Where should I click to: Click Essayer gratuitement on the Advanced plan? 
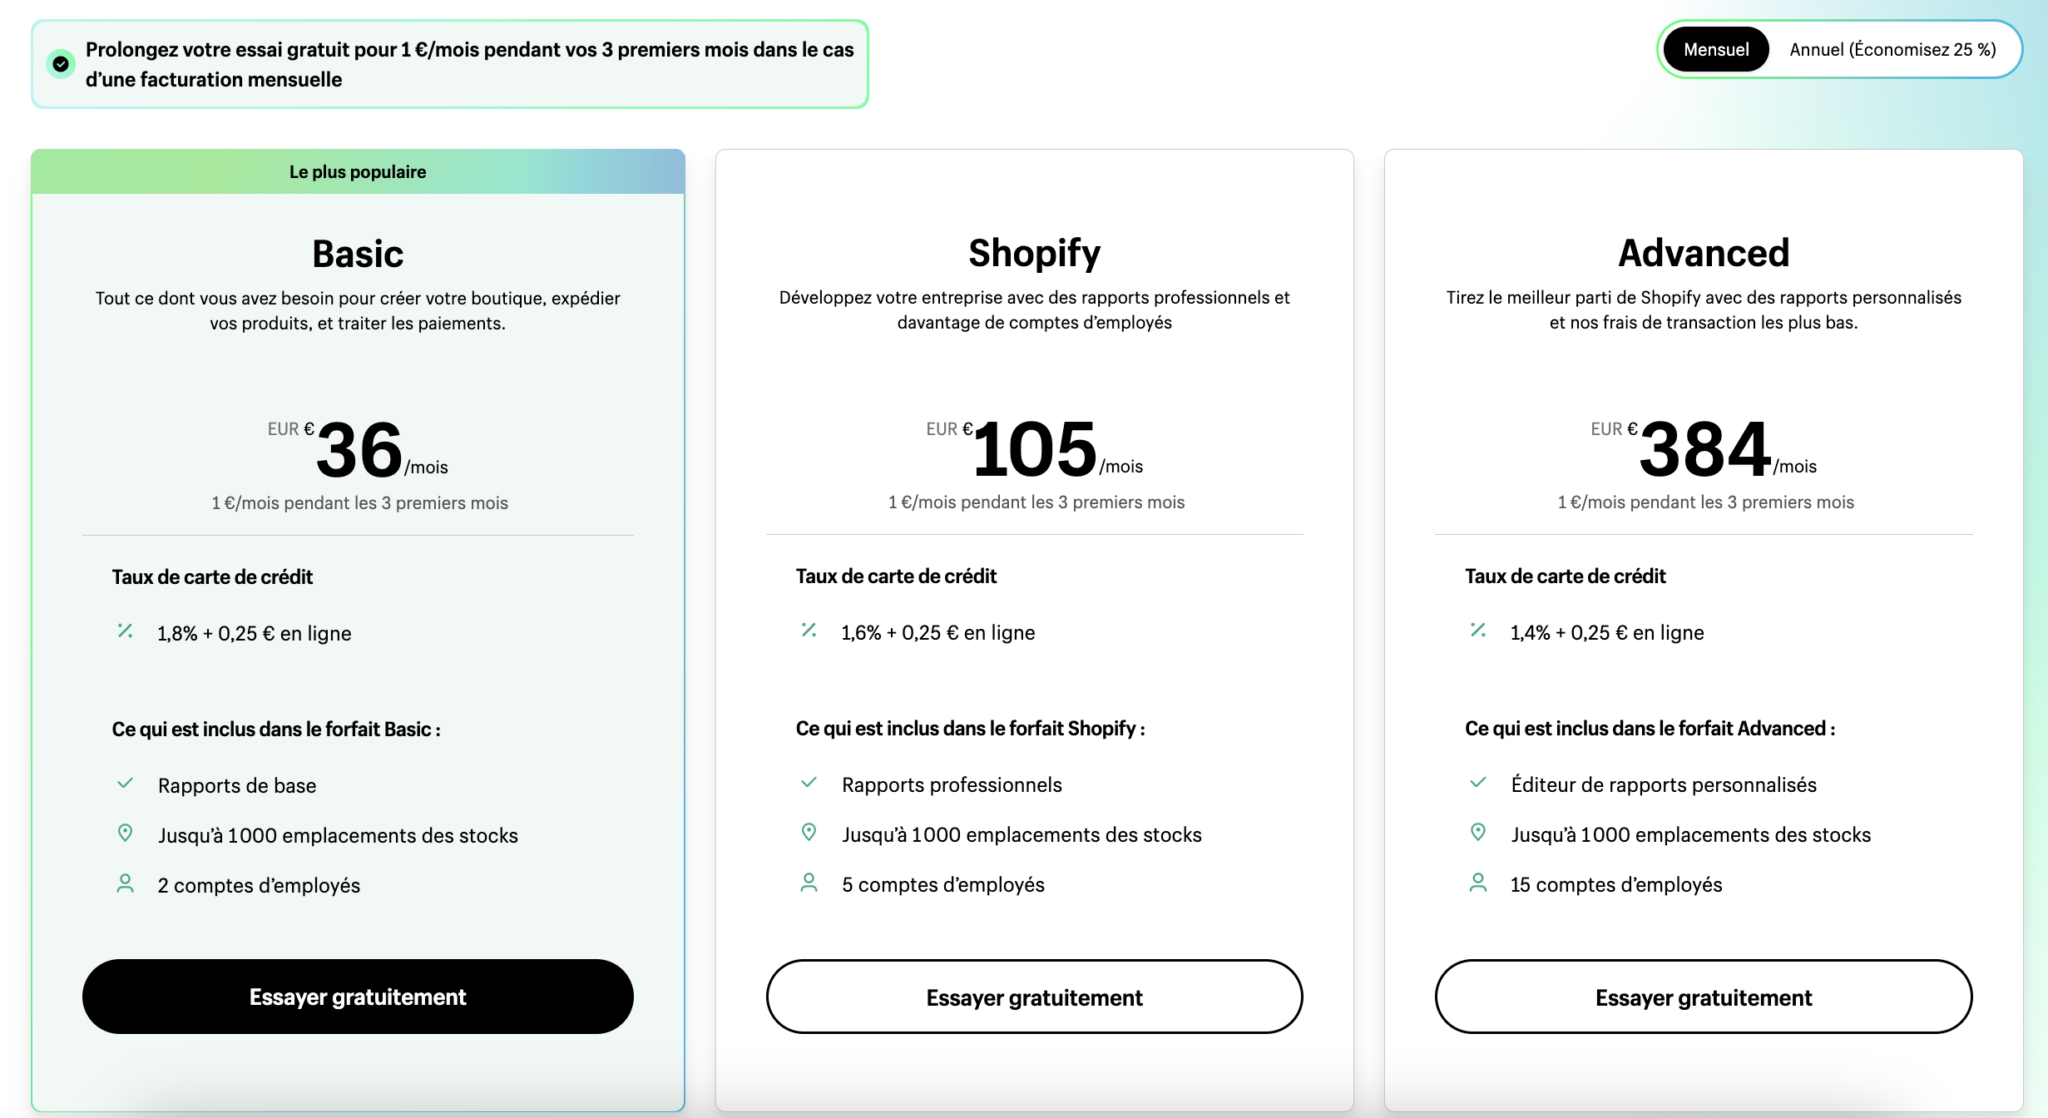tap(1703, 997)
